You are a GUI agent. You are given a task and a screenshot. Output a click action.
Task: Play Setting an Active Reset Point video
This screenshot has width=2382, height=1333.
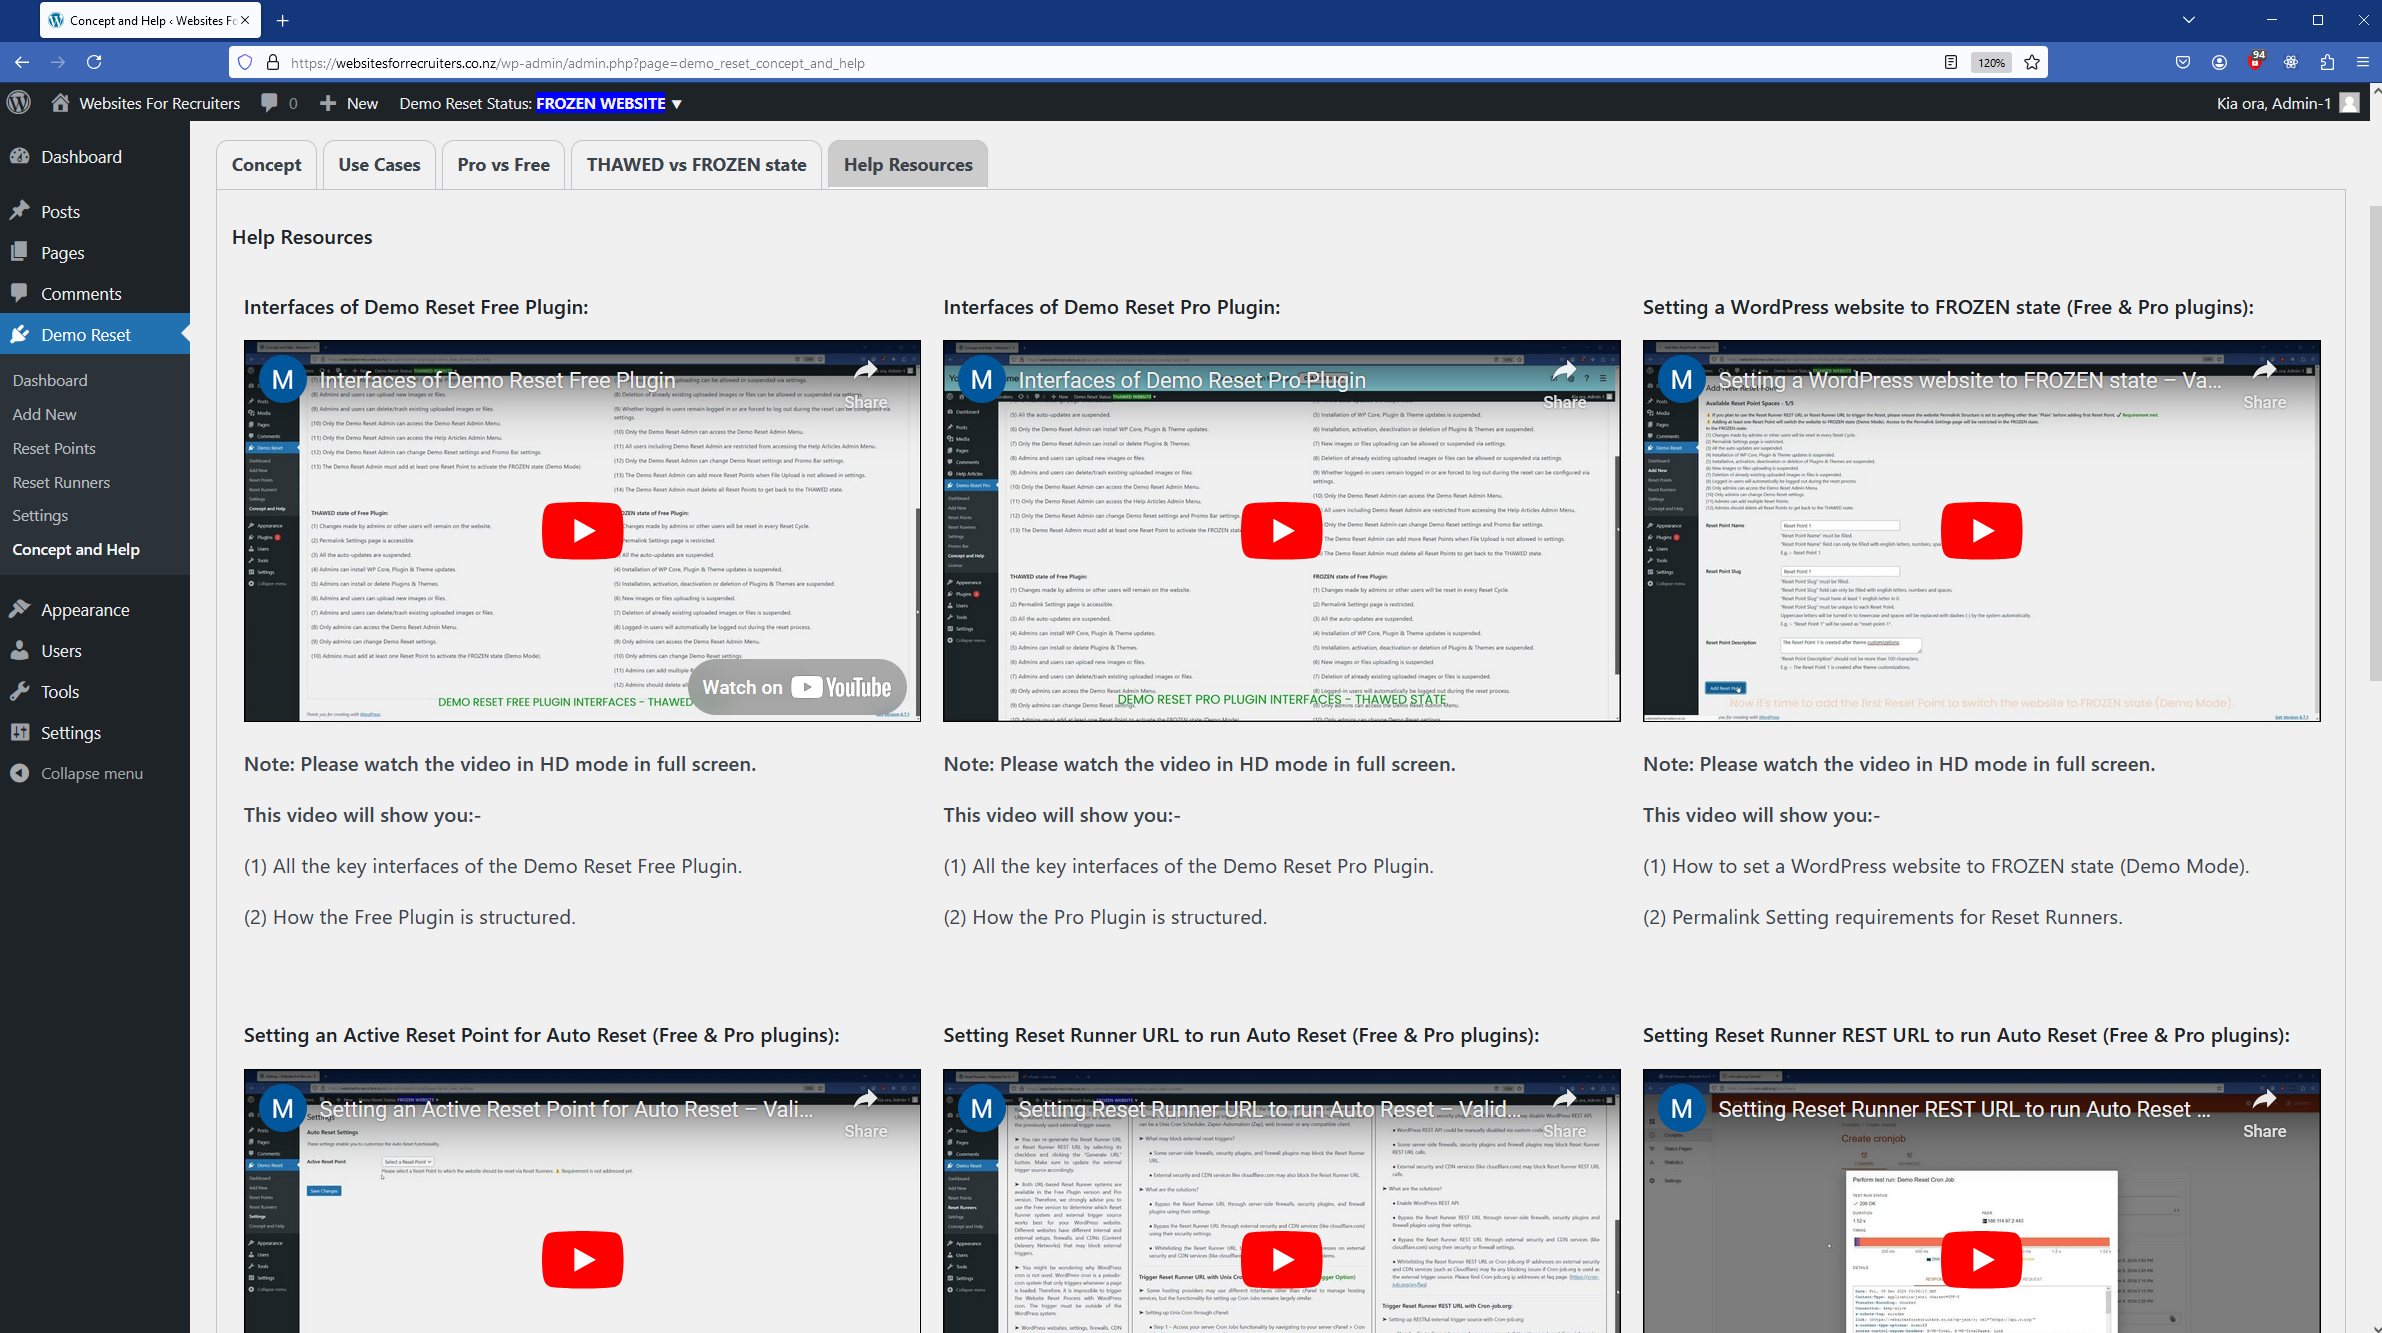click(x=582, y=1259)
